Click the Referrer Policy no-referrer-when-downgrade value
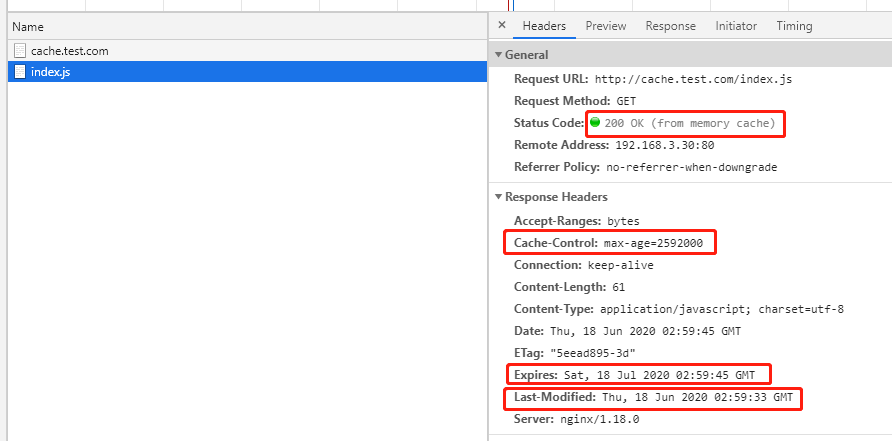Screen dimensions: 892x441 tap(692, 167)
